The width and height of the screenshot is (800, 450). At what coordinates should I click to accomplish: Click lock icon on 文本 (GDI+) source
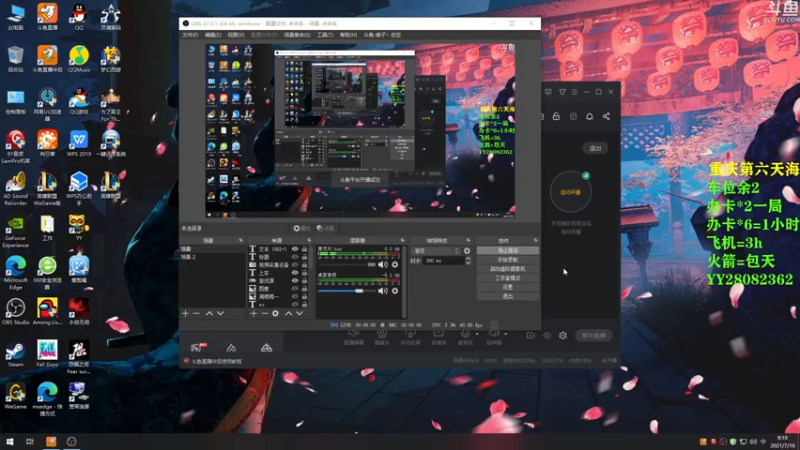click(304, 249)
